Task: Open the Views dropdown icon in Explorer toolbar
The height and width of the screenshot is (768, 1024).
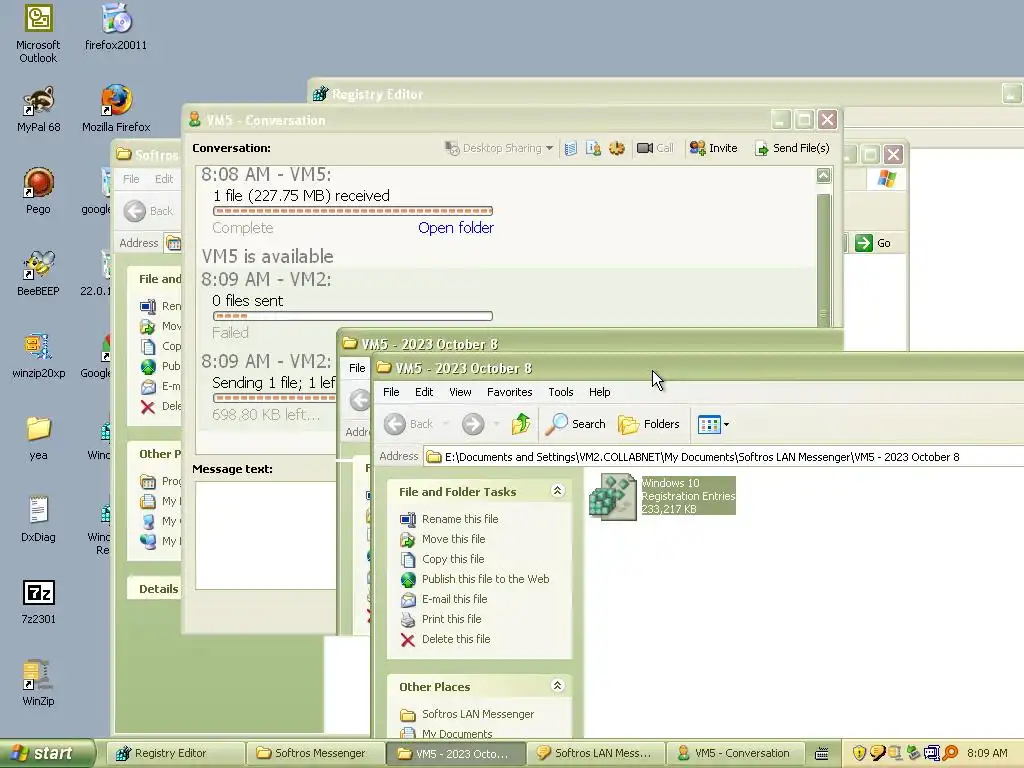Action: click(x=713, y=424)
